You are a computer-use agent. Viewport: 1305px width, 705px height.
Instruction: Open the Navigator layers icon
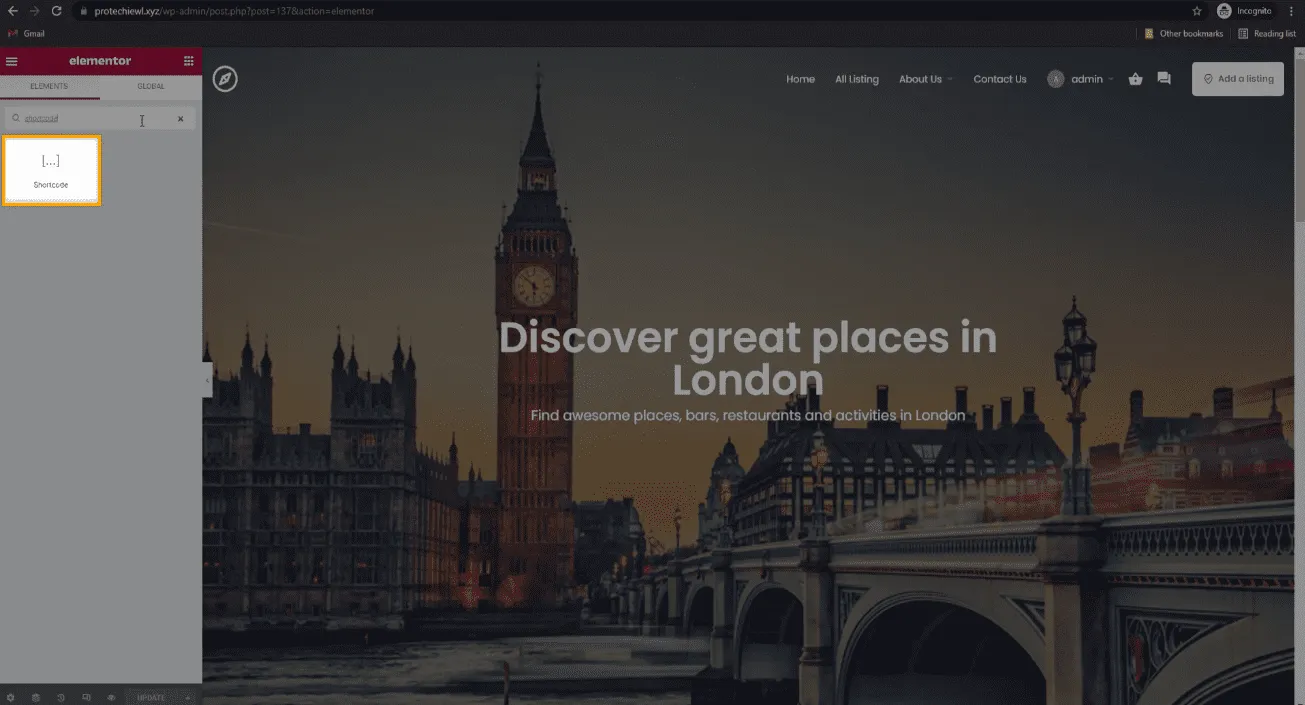point(36,697)
